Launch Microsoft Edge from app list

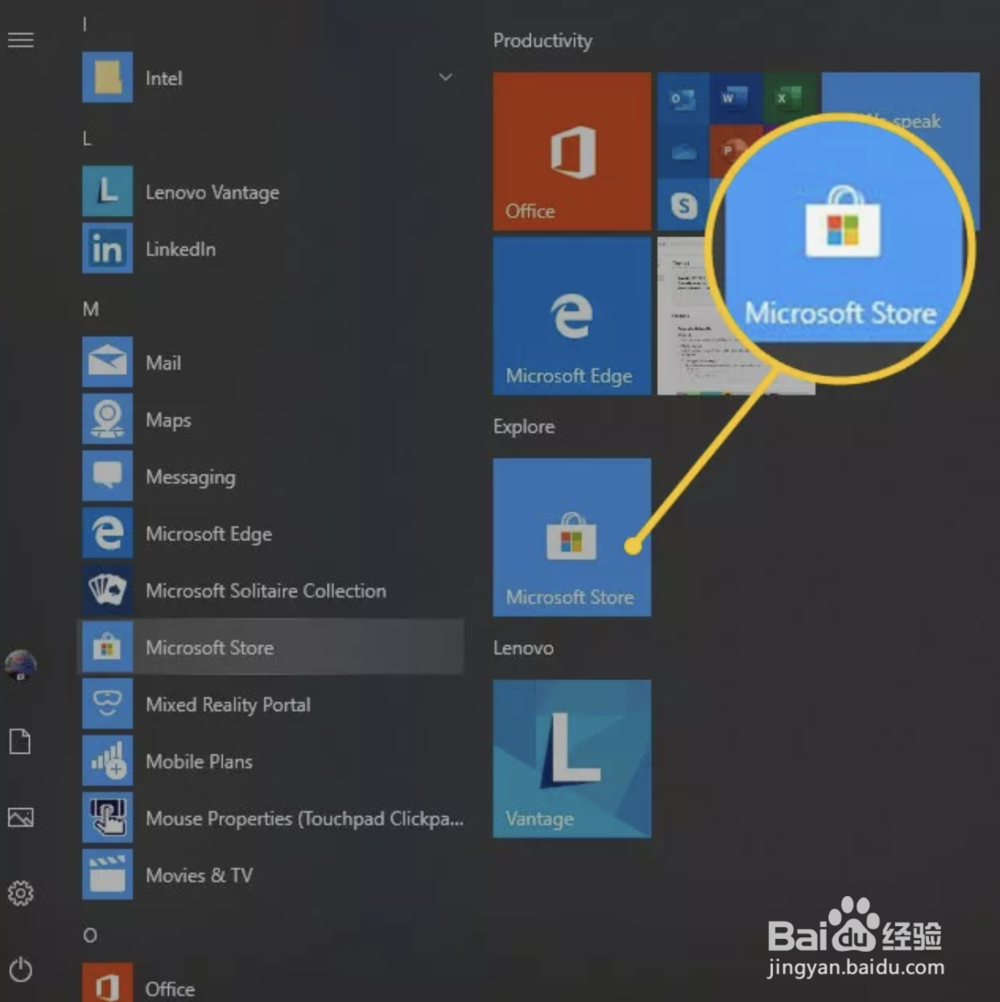pos(273,533)
